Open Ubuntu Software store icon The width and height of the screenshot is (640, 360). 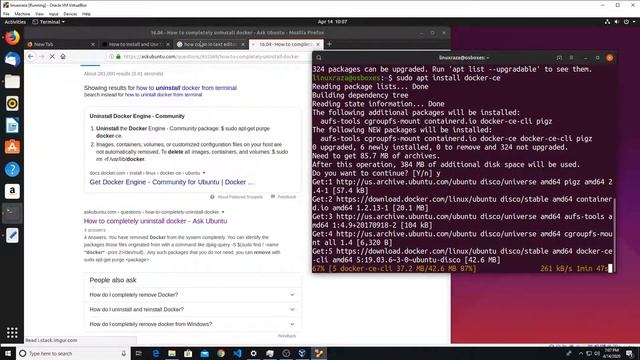pyautogui.click(x=12, y=147)
